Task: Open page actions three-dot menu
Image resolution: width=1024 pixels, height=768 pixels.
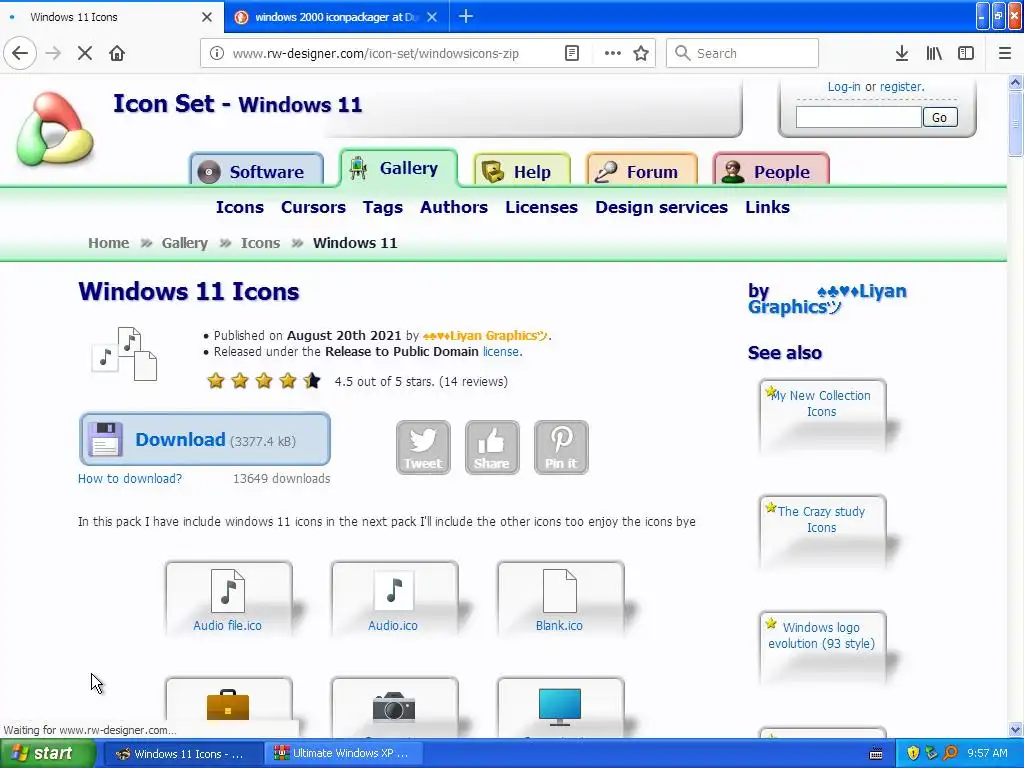Action: (x=613, y=53)
